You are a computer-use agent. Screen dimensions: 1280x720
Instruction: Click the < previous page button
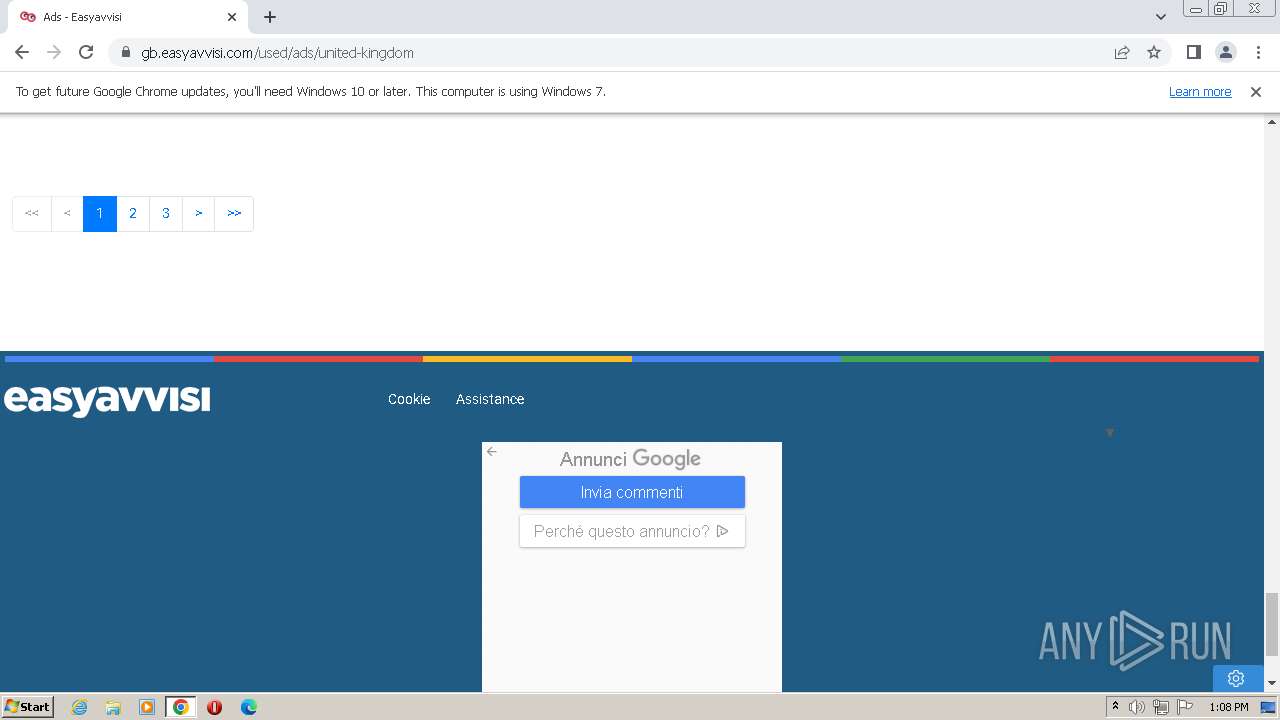(67, 213)
